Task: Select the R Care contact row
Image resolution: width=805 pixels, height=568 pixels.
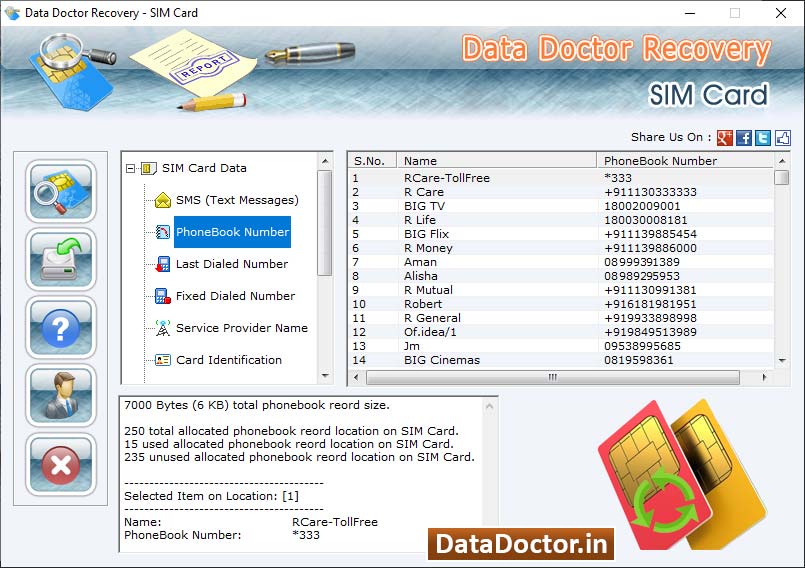Action: [561, 192]
